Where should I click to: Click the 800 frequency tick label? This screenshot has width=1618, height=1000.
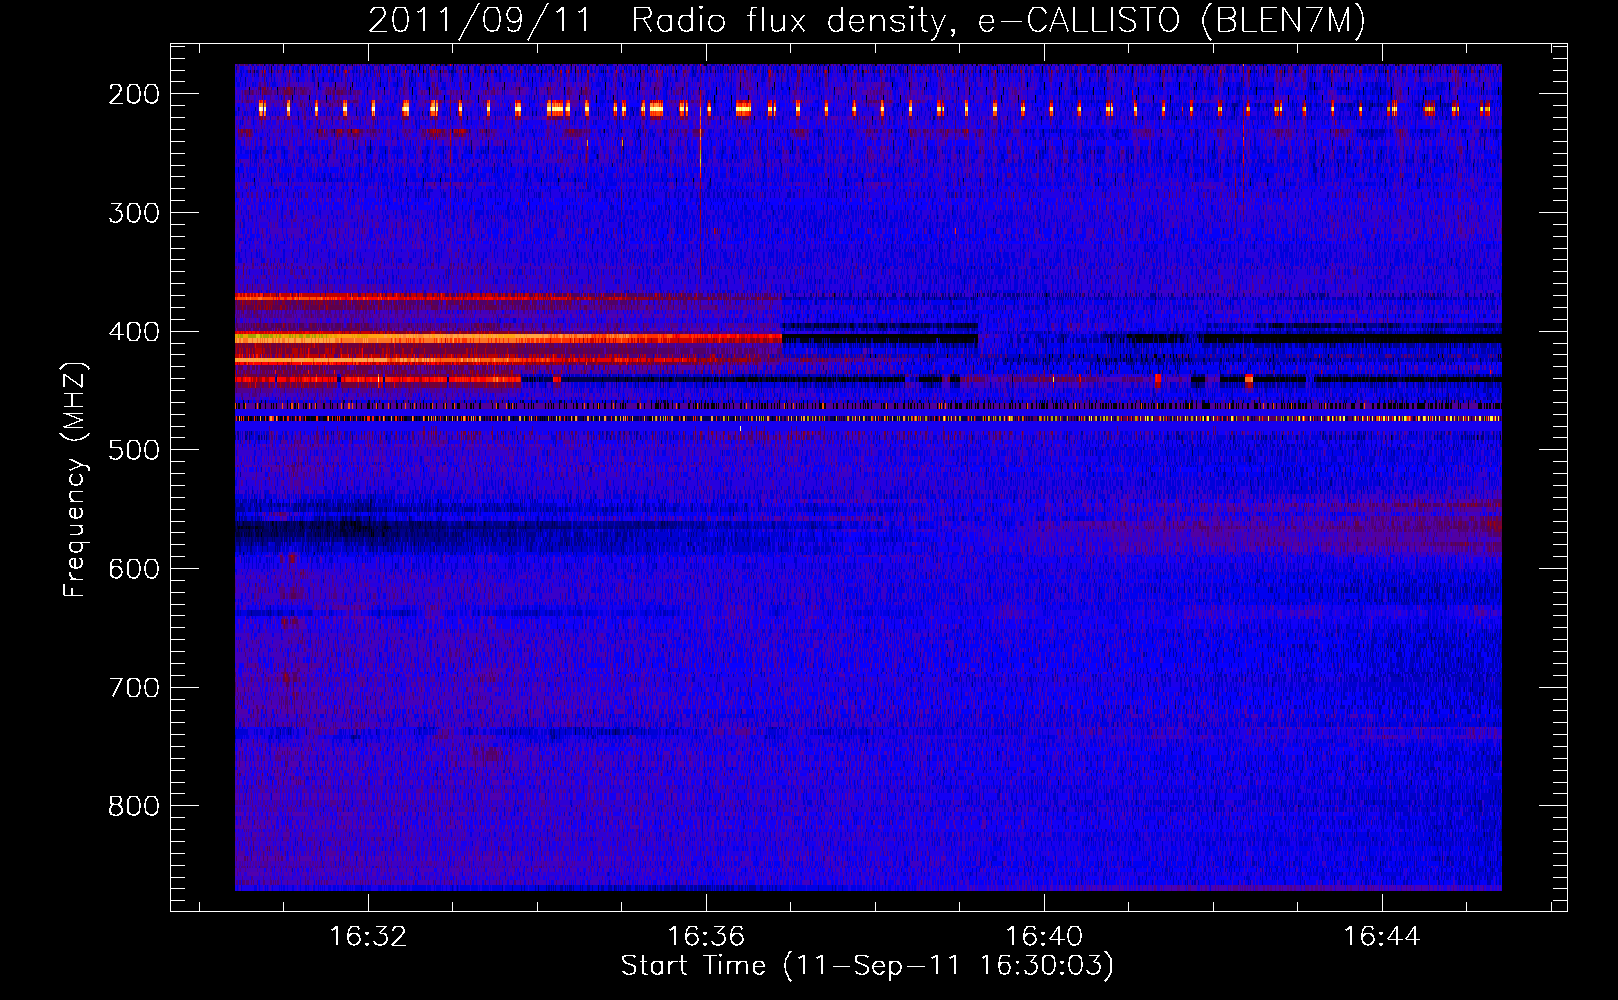pos(133,806)
